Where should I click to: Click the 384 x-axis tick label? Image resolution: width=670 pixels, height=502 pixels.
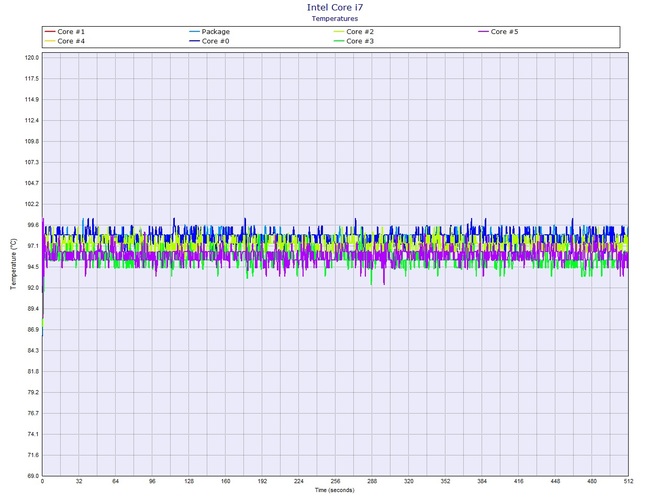(482, 481)
